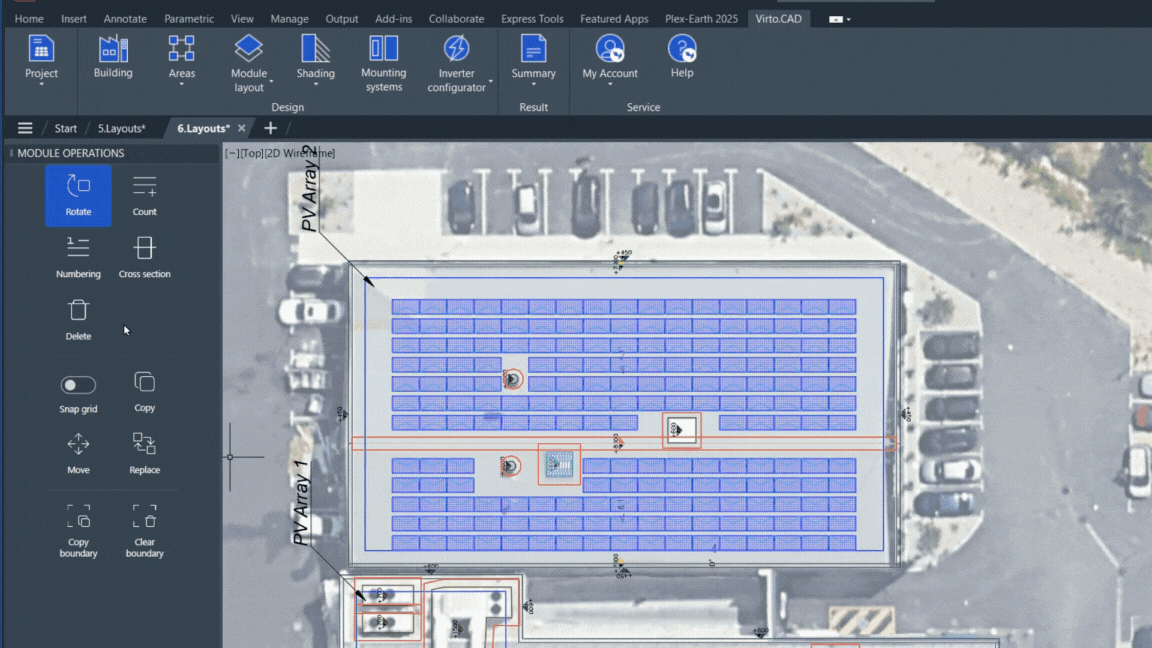This screenshot has height=648, width=1152.
Task: Select the Replace module operation
Action: point(145,453)
